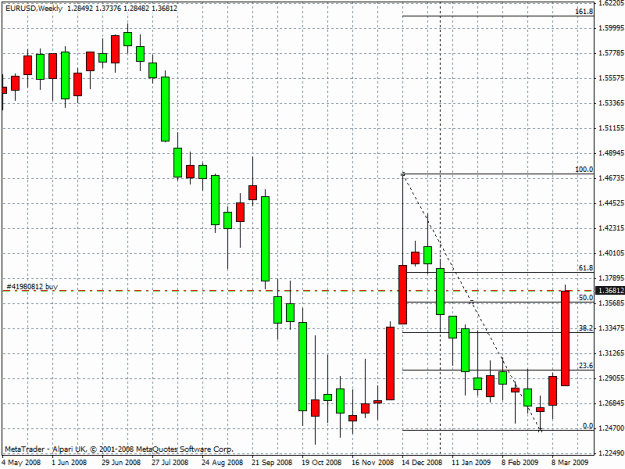
Task: Click the 1.22490 price axis label
Action: tap(611, 453)
